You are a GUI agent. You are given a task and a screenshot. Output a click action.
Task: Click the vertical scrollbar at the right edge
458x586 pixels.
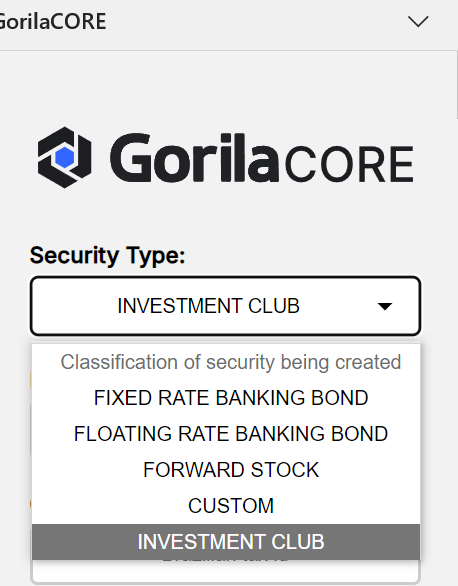(x=456, y=86)
